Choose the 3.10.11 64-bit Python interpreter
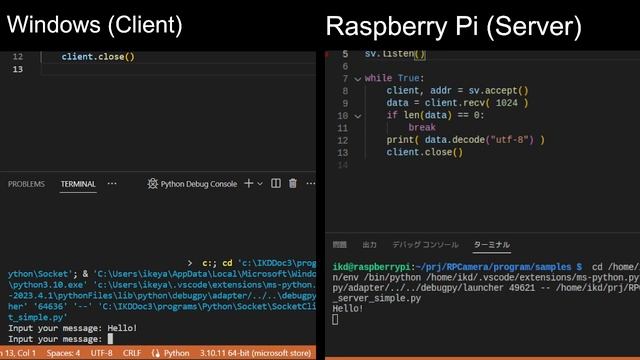This screenshot has height=360, width=640. [255, 353]
